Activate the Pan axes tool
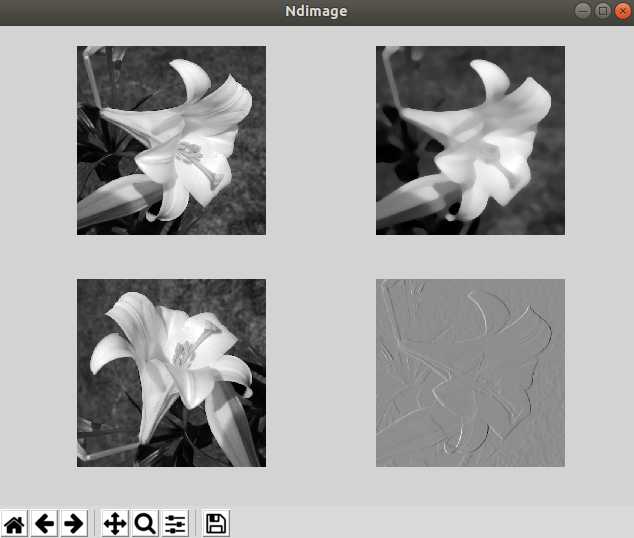The image size is (634, 538). (x=115, y=523)
